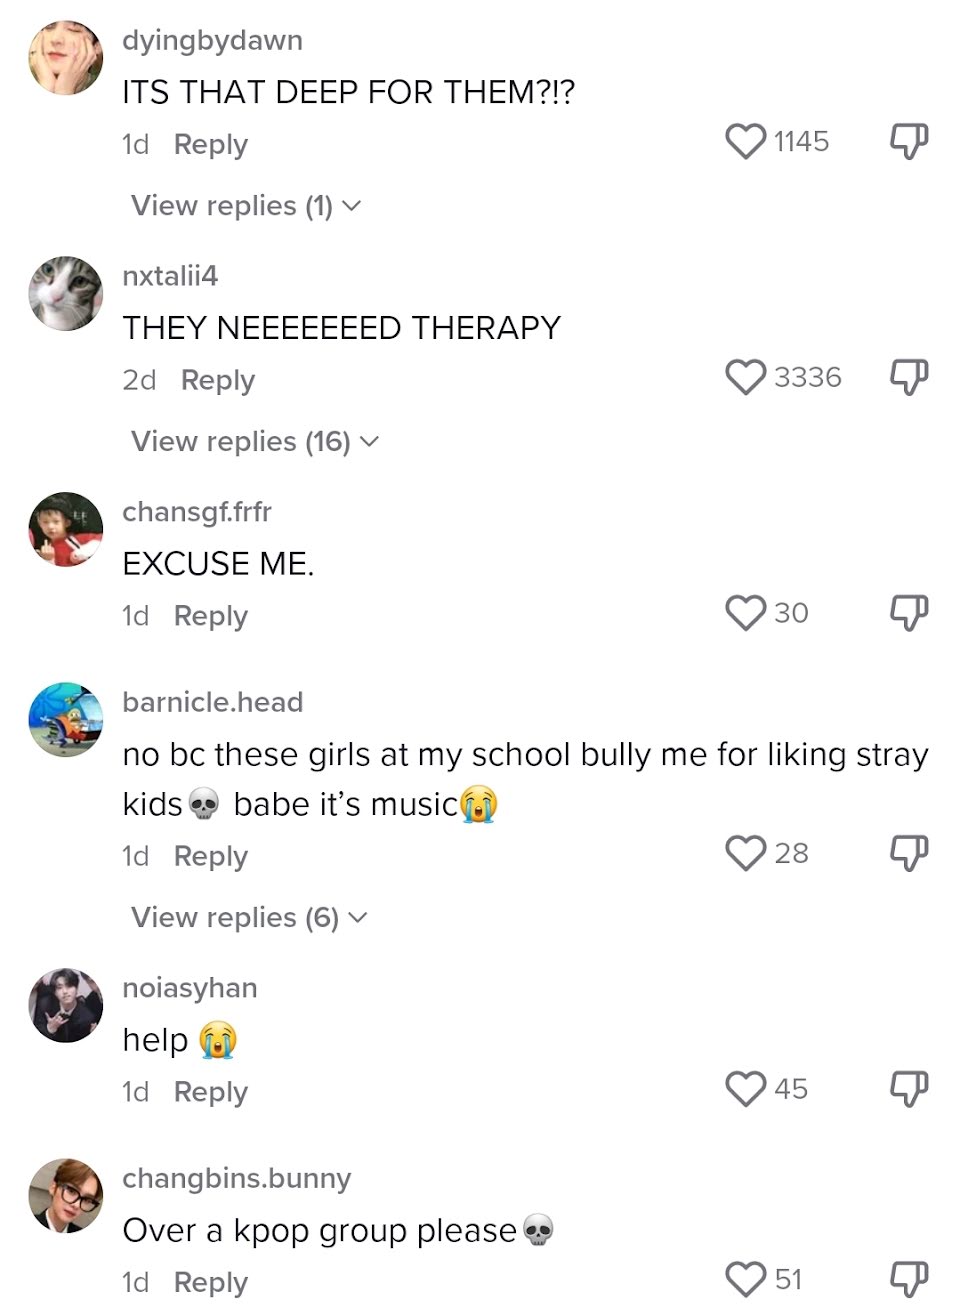Like changbins.bunny's kpop group comment
The height and width of the screenshot is (1316, 960).
tap(745, 1279)
